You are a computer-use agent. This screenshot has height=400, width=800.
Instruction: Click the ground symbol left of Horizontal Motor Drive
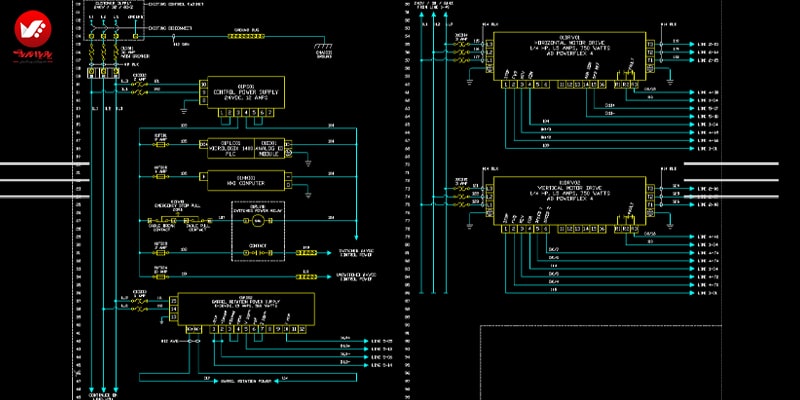470,81
